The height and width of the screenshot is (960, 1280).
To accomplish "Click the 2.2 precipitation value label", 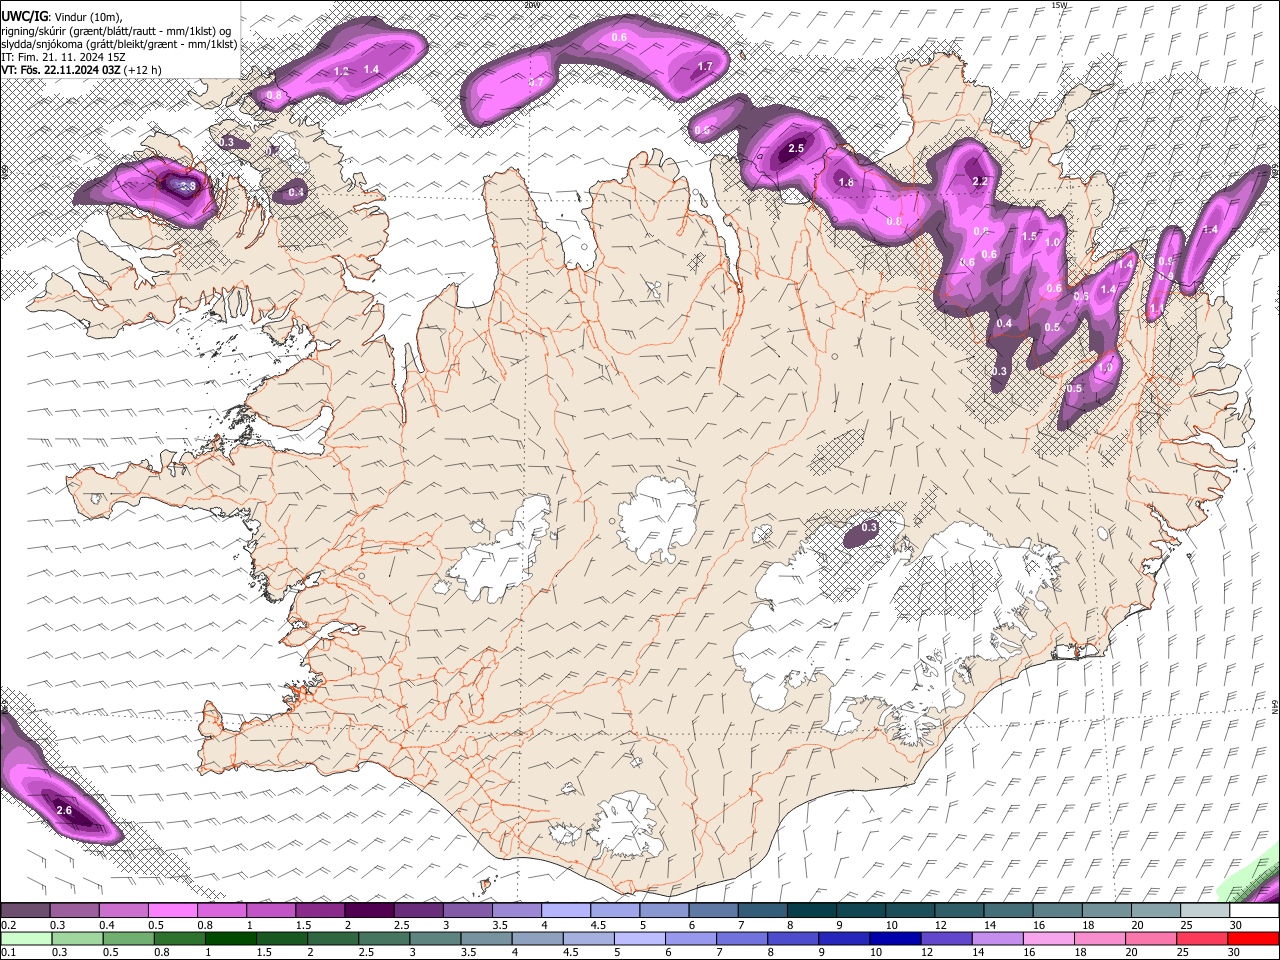I will pos(980,181).
